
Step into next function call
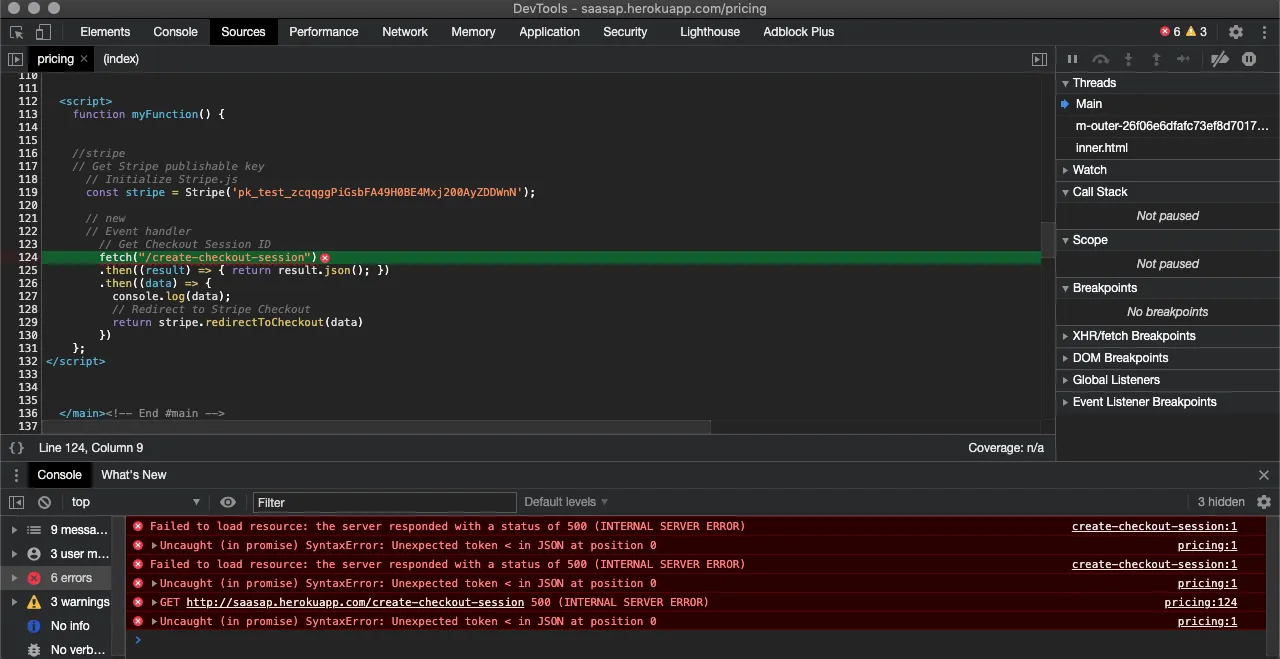click(1128, 59)
